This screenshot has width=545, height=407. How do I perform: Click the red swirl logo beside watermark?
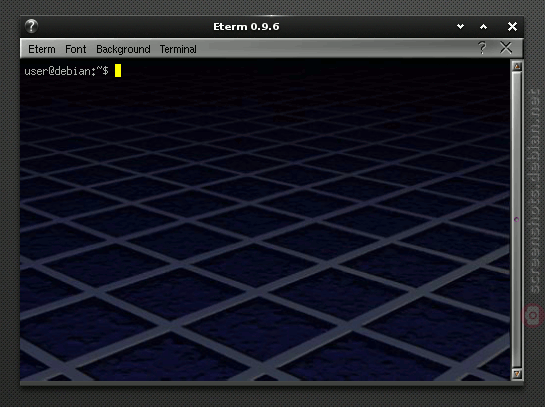click(532, 315)
